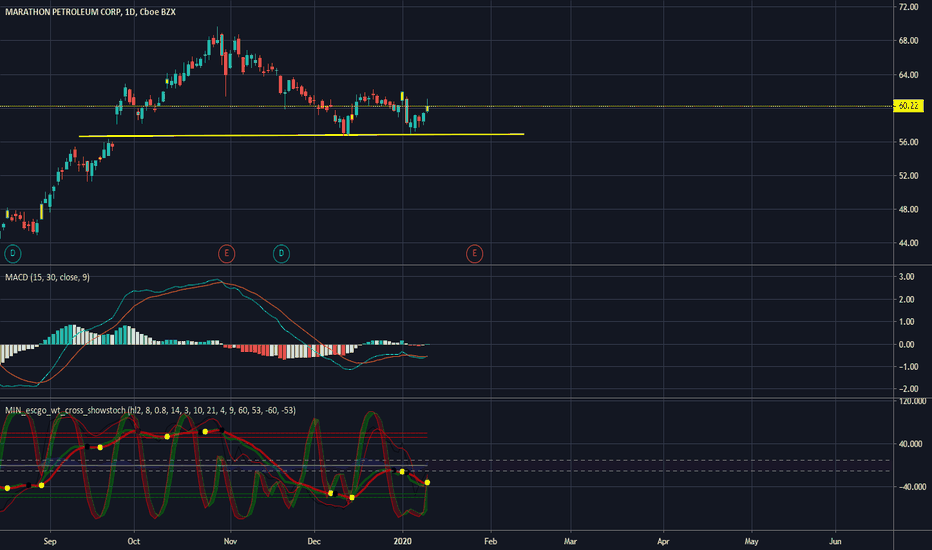
Task: Open the MACD (15, 30, close, 9) indicator legend
Action: (x=48, y=277)
